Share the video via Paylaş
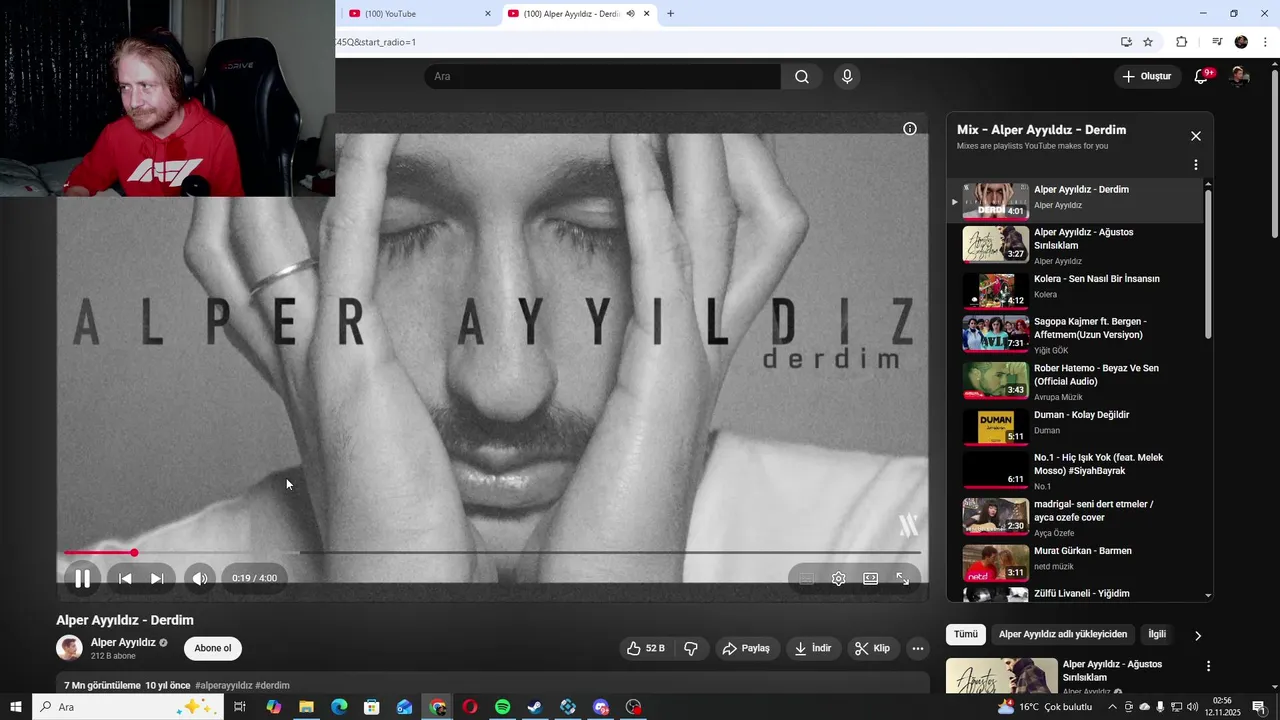Screen dimensions: 1280x720 tap(746, 648)
